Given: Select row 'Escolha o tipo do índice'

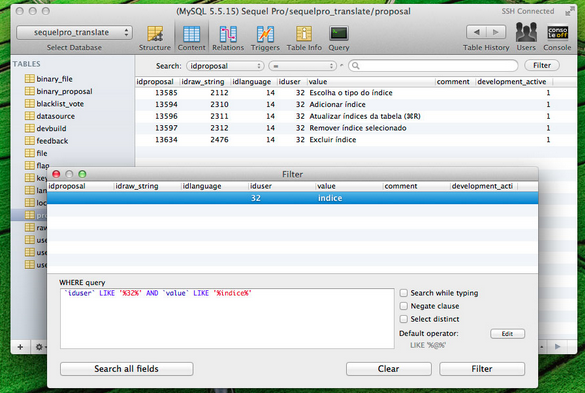Looking at the screenshot, I should coord(356,93).
